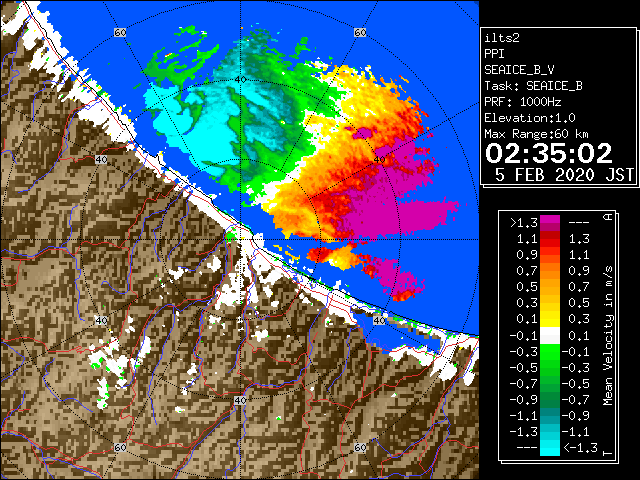Click the 'Task: SEAICE_B' line
Viewport: 640px width, 480px height.
point(533,86)
